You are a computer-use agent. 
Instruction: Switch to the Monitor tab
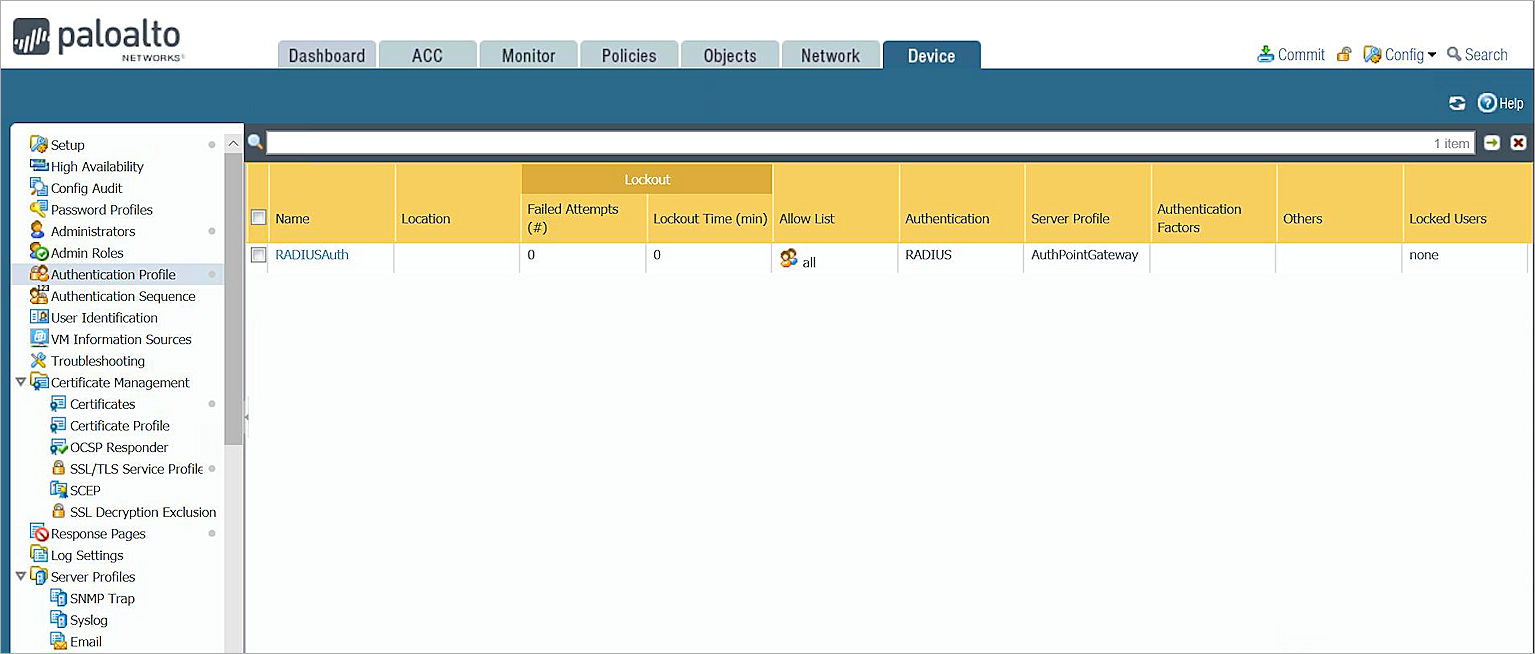pyautogui.click(x=528, y=55)
